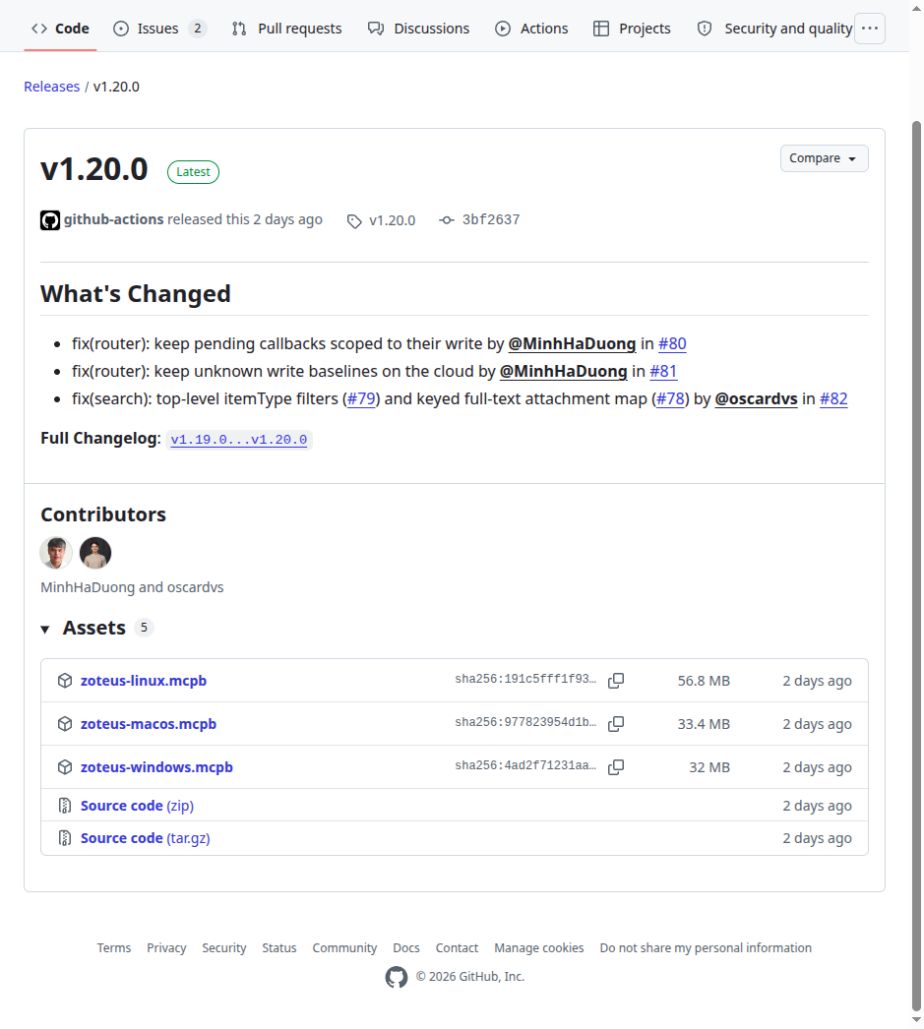Open the three-dot overflow menu

[x=870, y=28]
